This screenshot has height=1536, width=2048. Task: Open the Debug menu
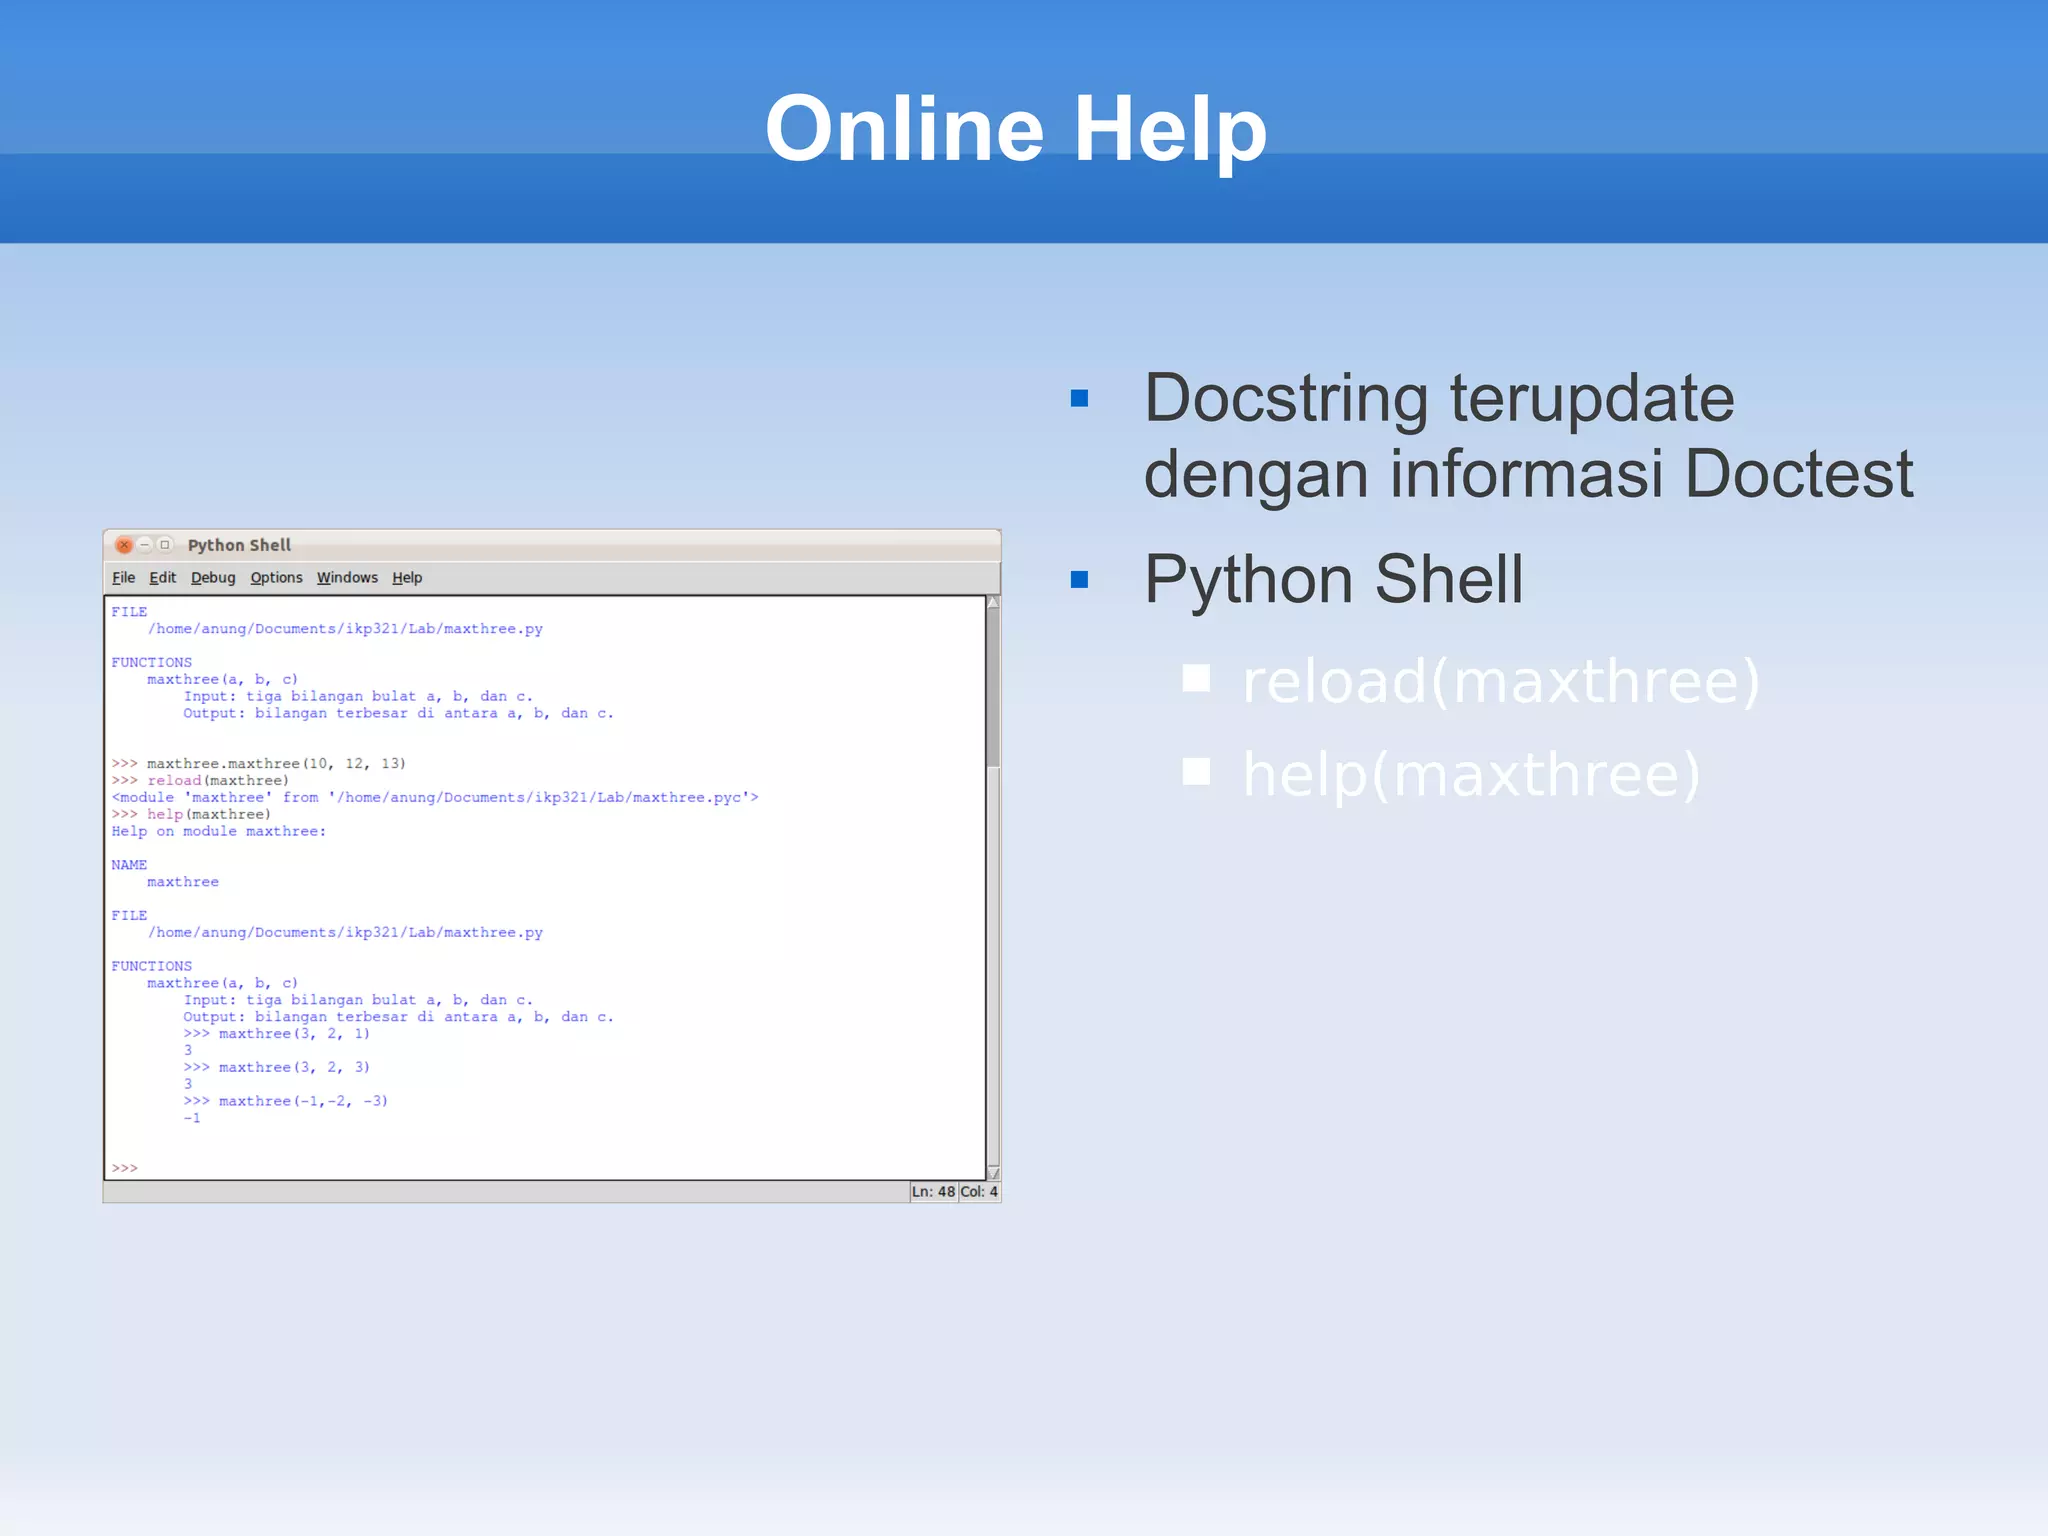[213, 578]
